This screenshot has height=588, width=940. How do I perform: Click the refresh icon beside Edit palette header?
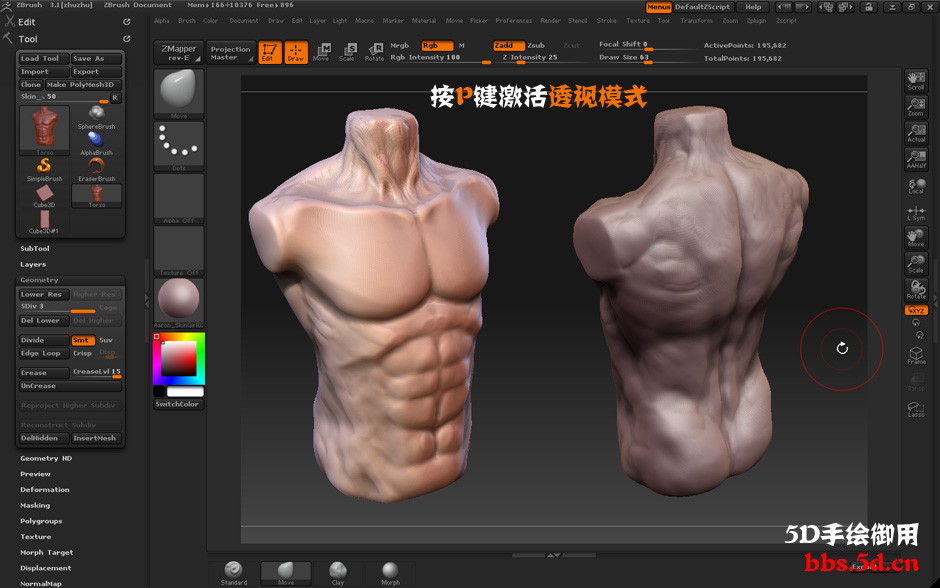(126, 22)
